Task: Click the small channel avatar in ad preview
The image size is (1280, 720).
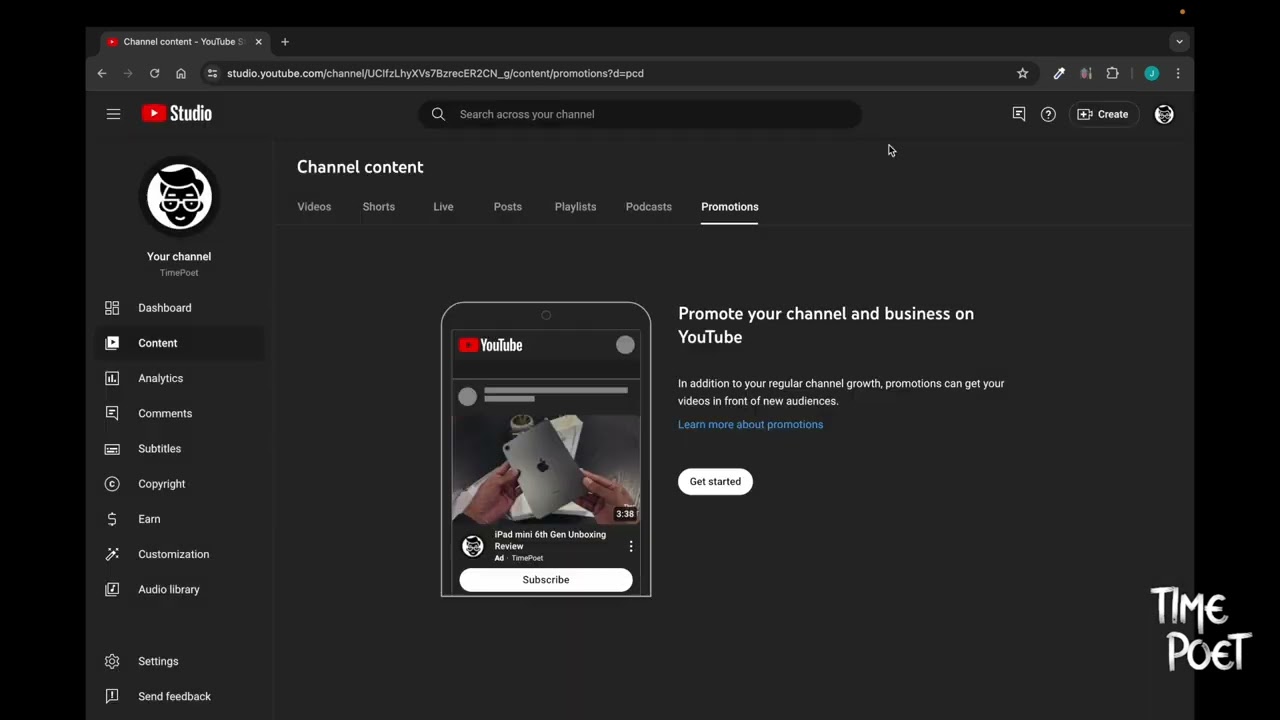Action: 473,546
